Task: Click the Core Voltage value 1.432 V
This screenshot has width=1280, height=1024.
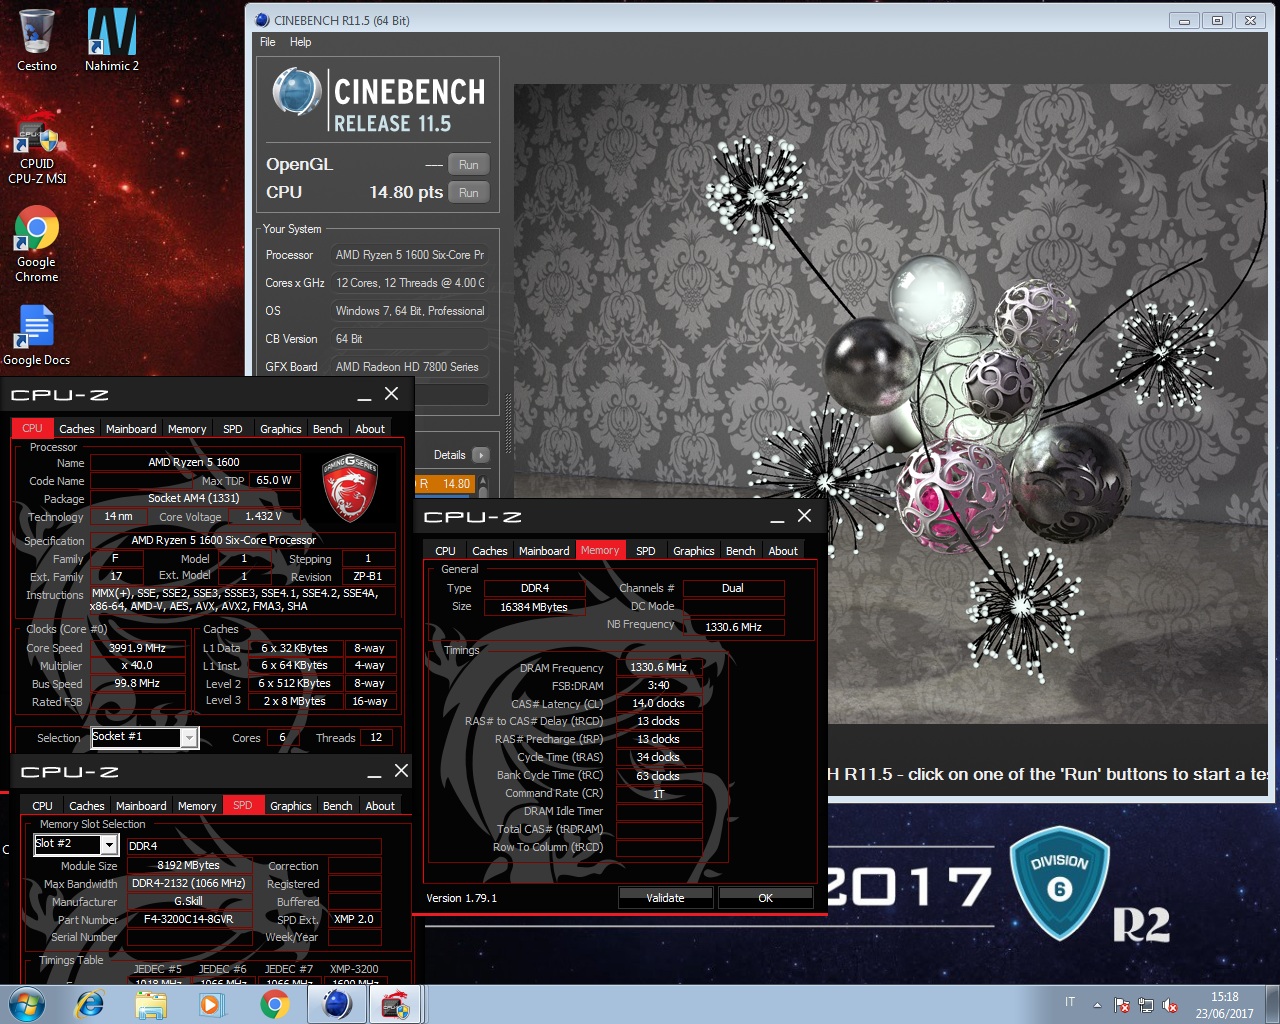Action: pyautogui.click(x=263, y=517)
